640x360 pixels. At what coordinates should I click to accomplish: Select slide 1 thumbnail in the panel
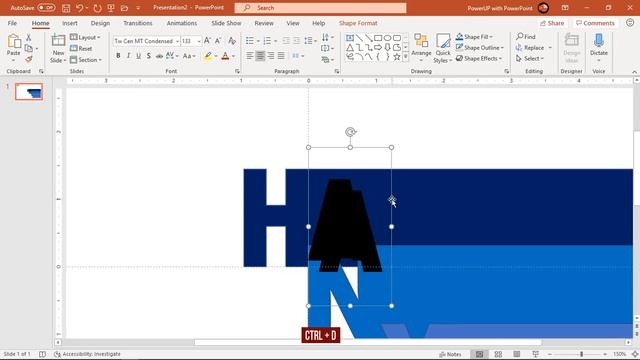pos(29,92)
